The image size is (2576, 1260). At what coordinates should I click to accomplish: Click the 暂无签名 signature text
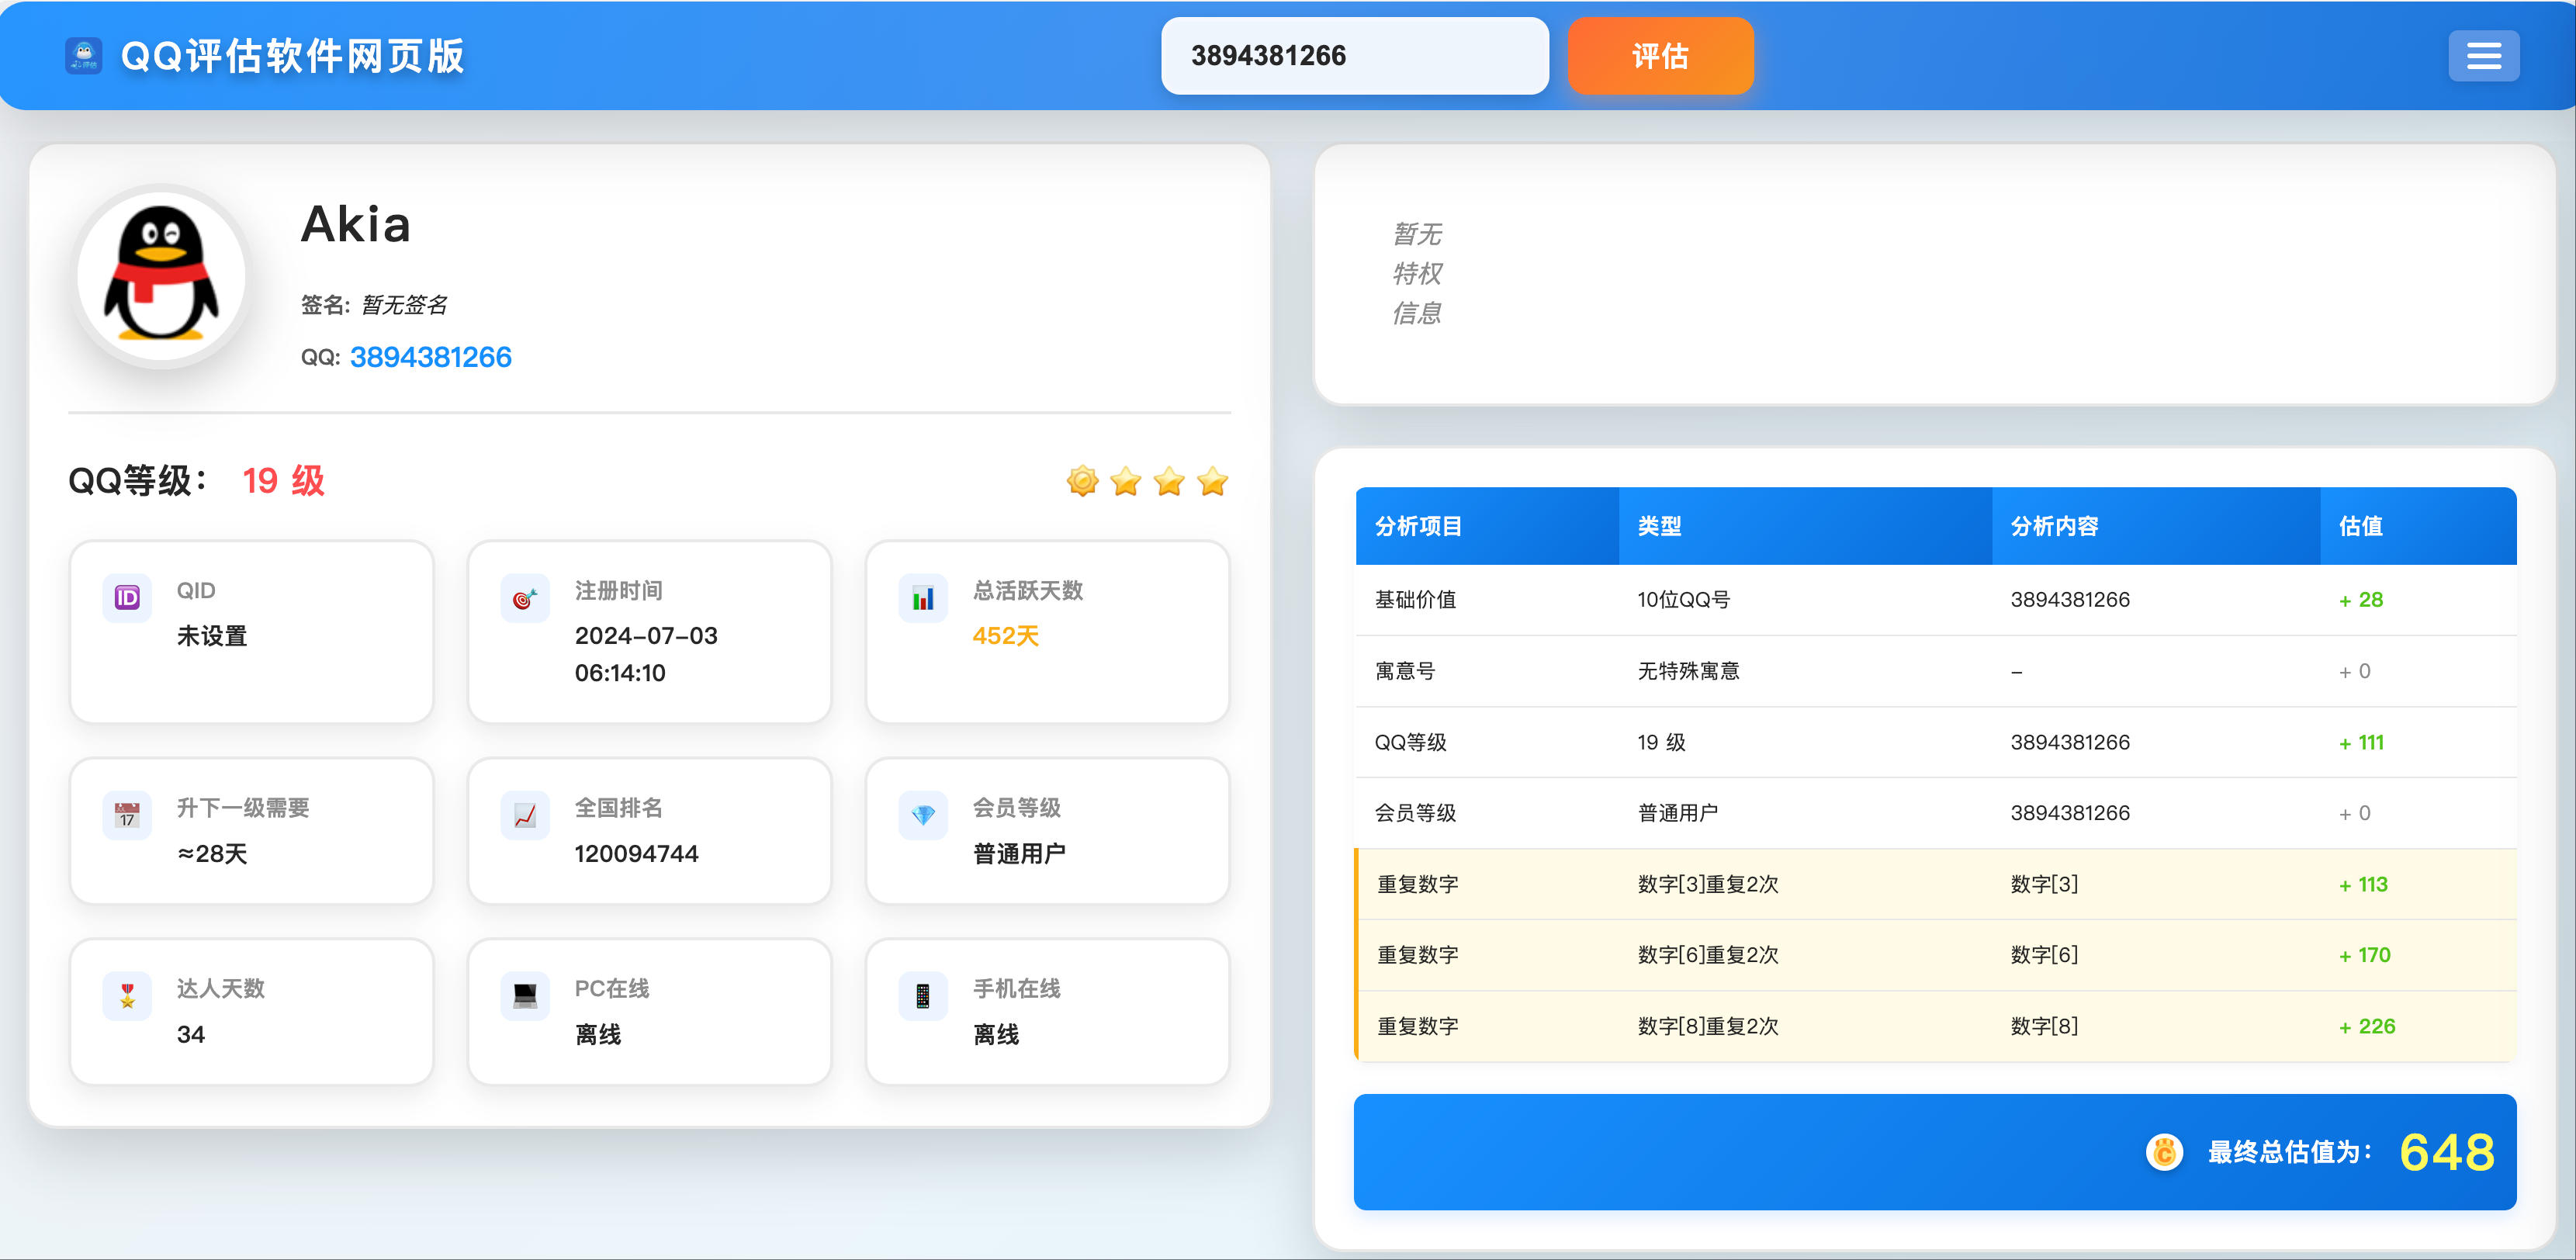coord(404,305)
